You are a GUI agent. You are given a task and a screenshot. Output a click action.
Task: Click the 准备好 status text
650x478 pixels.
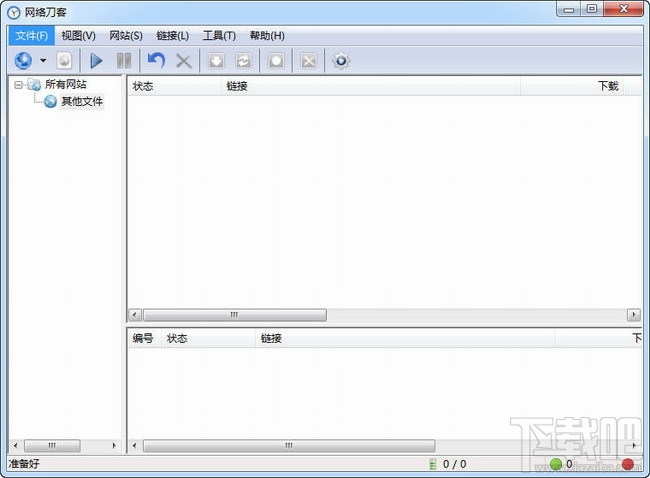24,463
